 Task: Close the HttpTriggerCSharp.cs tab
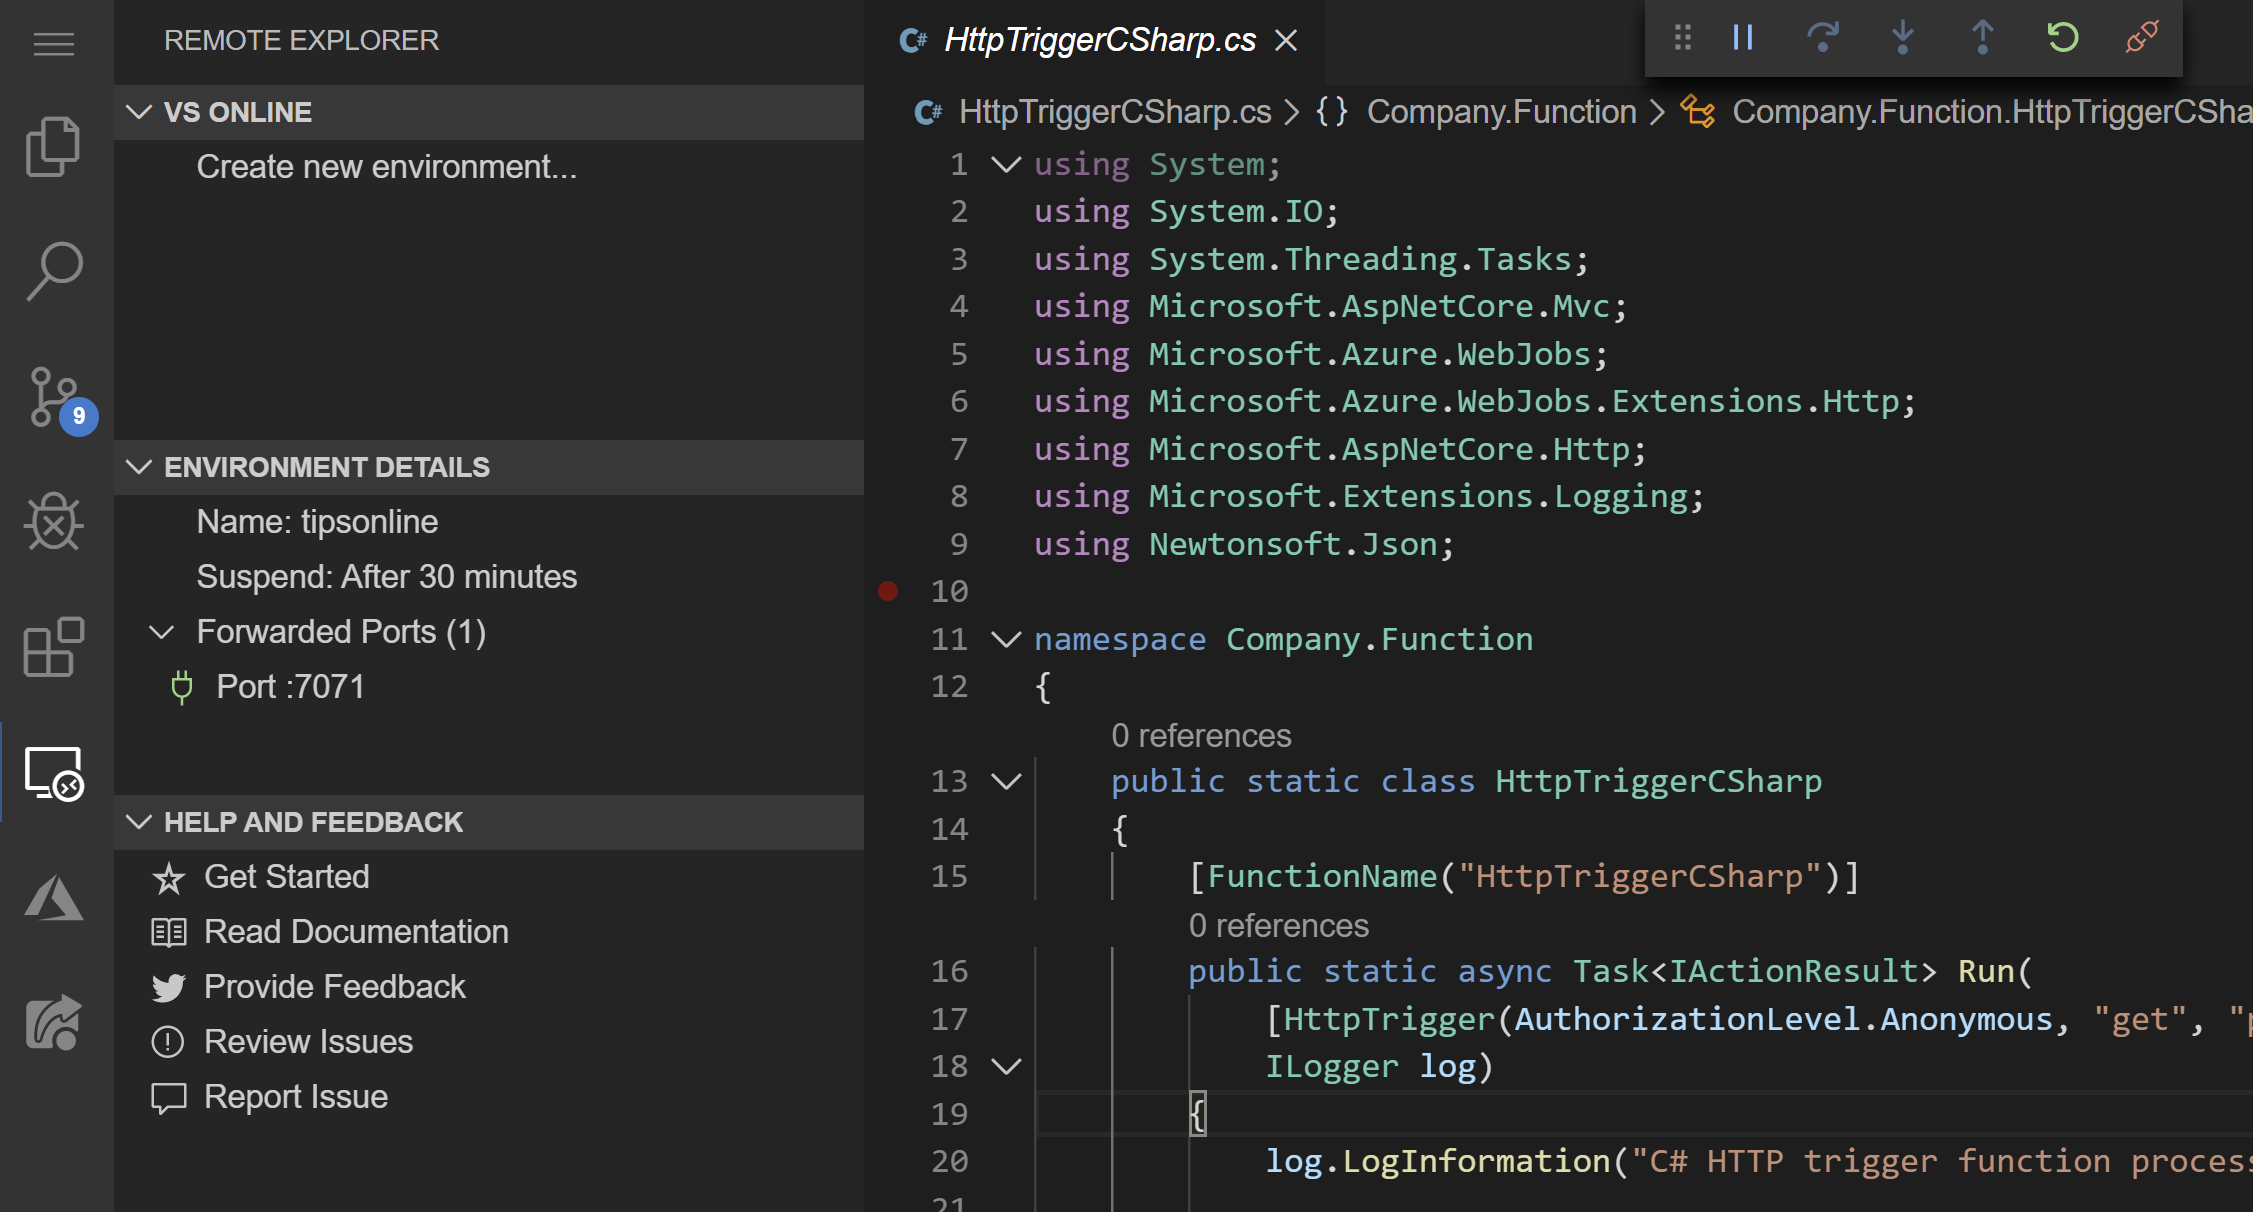pos(1286,40)
